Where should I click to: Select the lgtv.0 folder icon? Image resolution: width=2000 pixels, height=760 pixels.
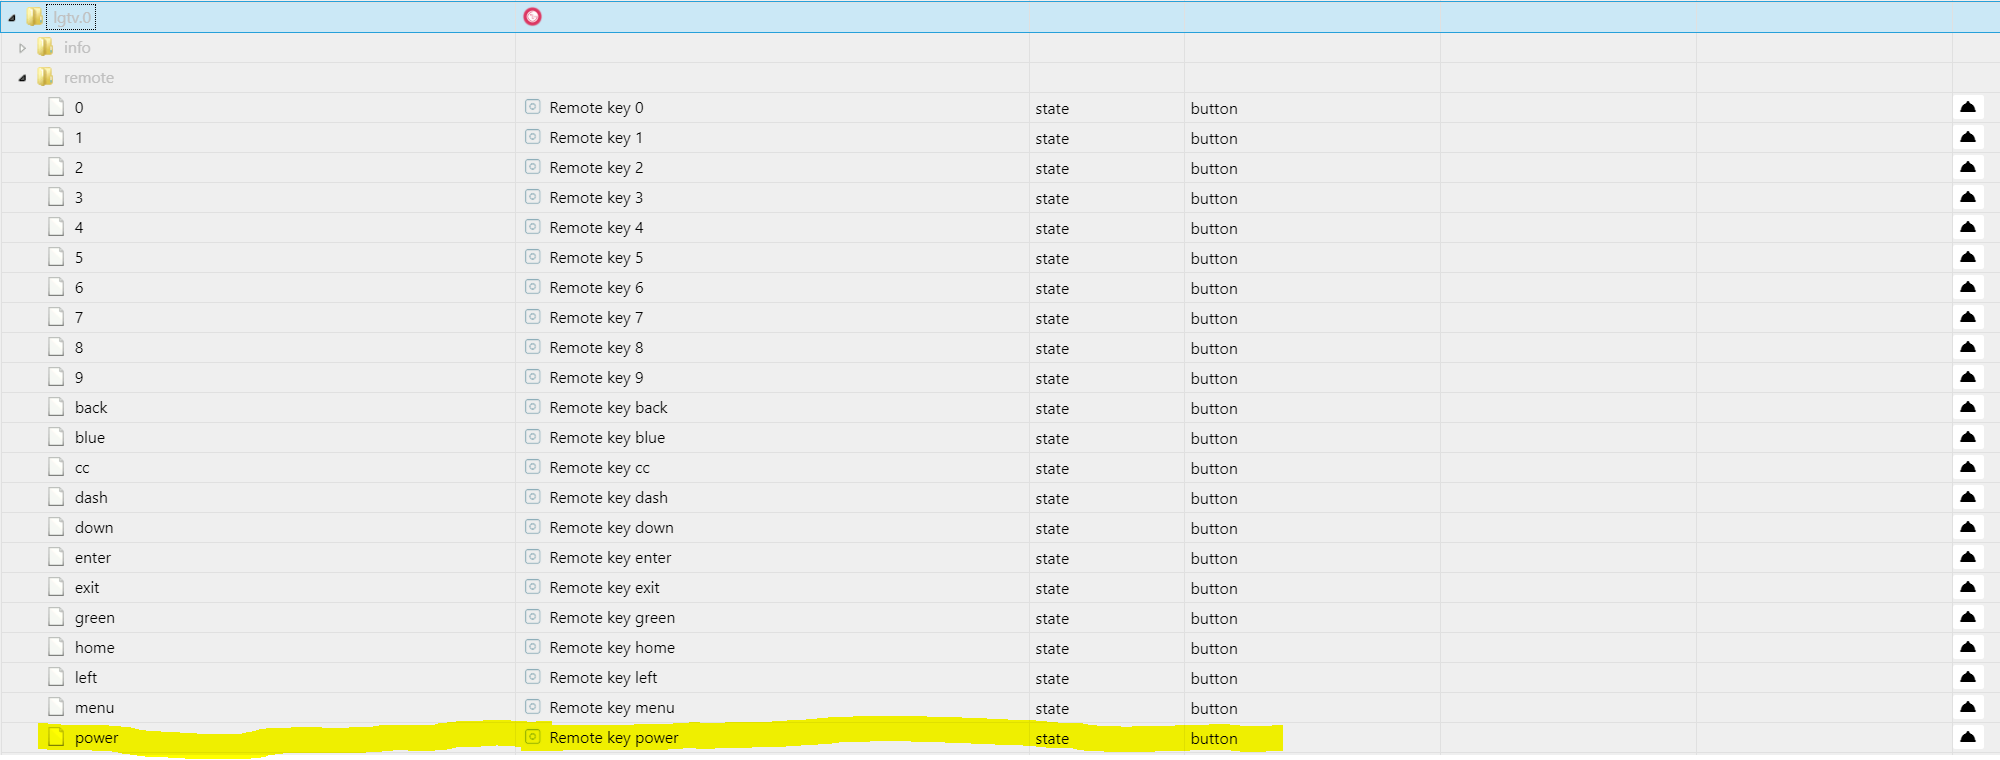click(x=35, y=17)
